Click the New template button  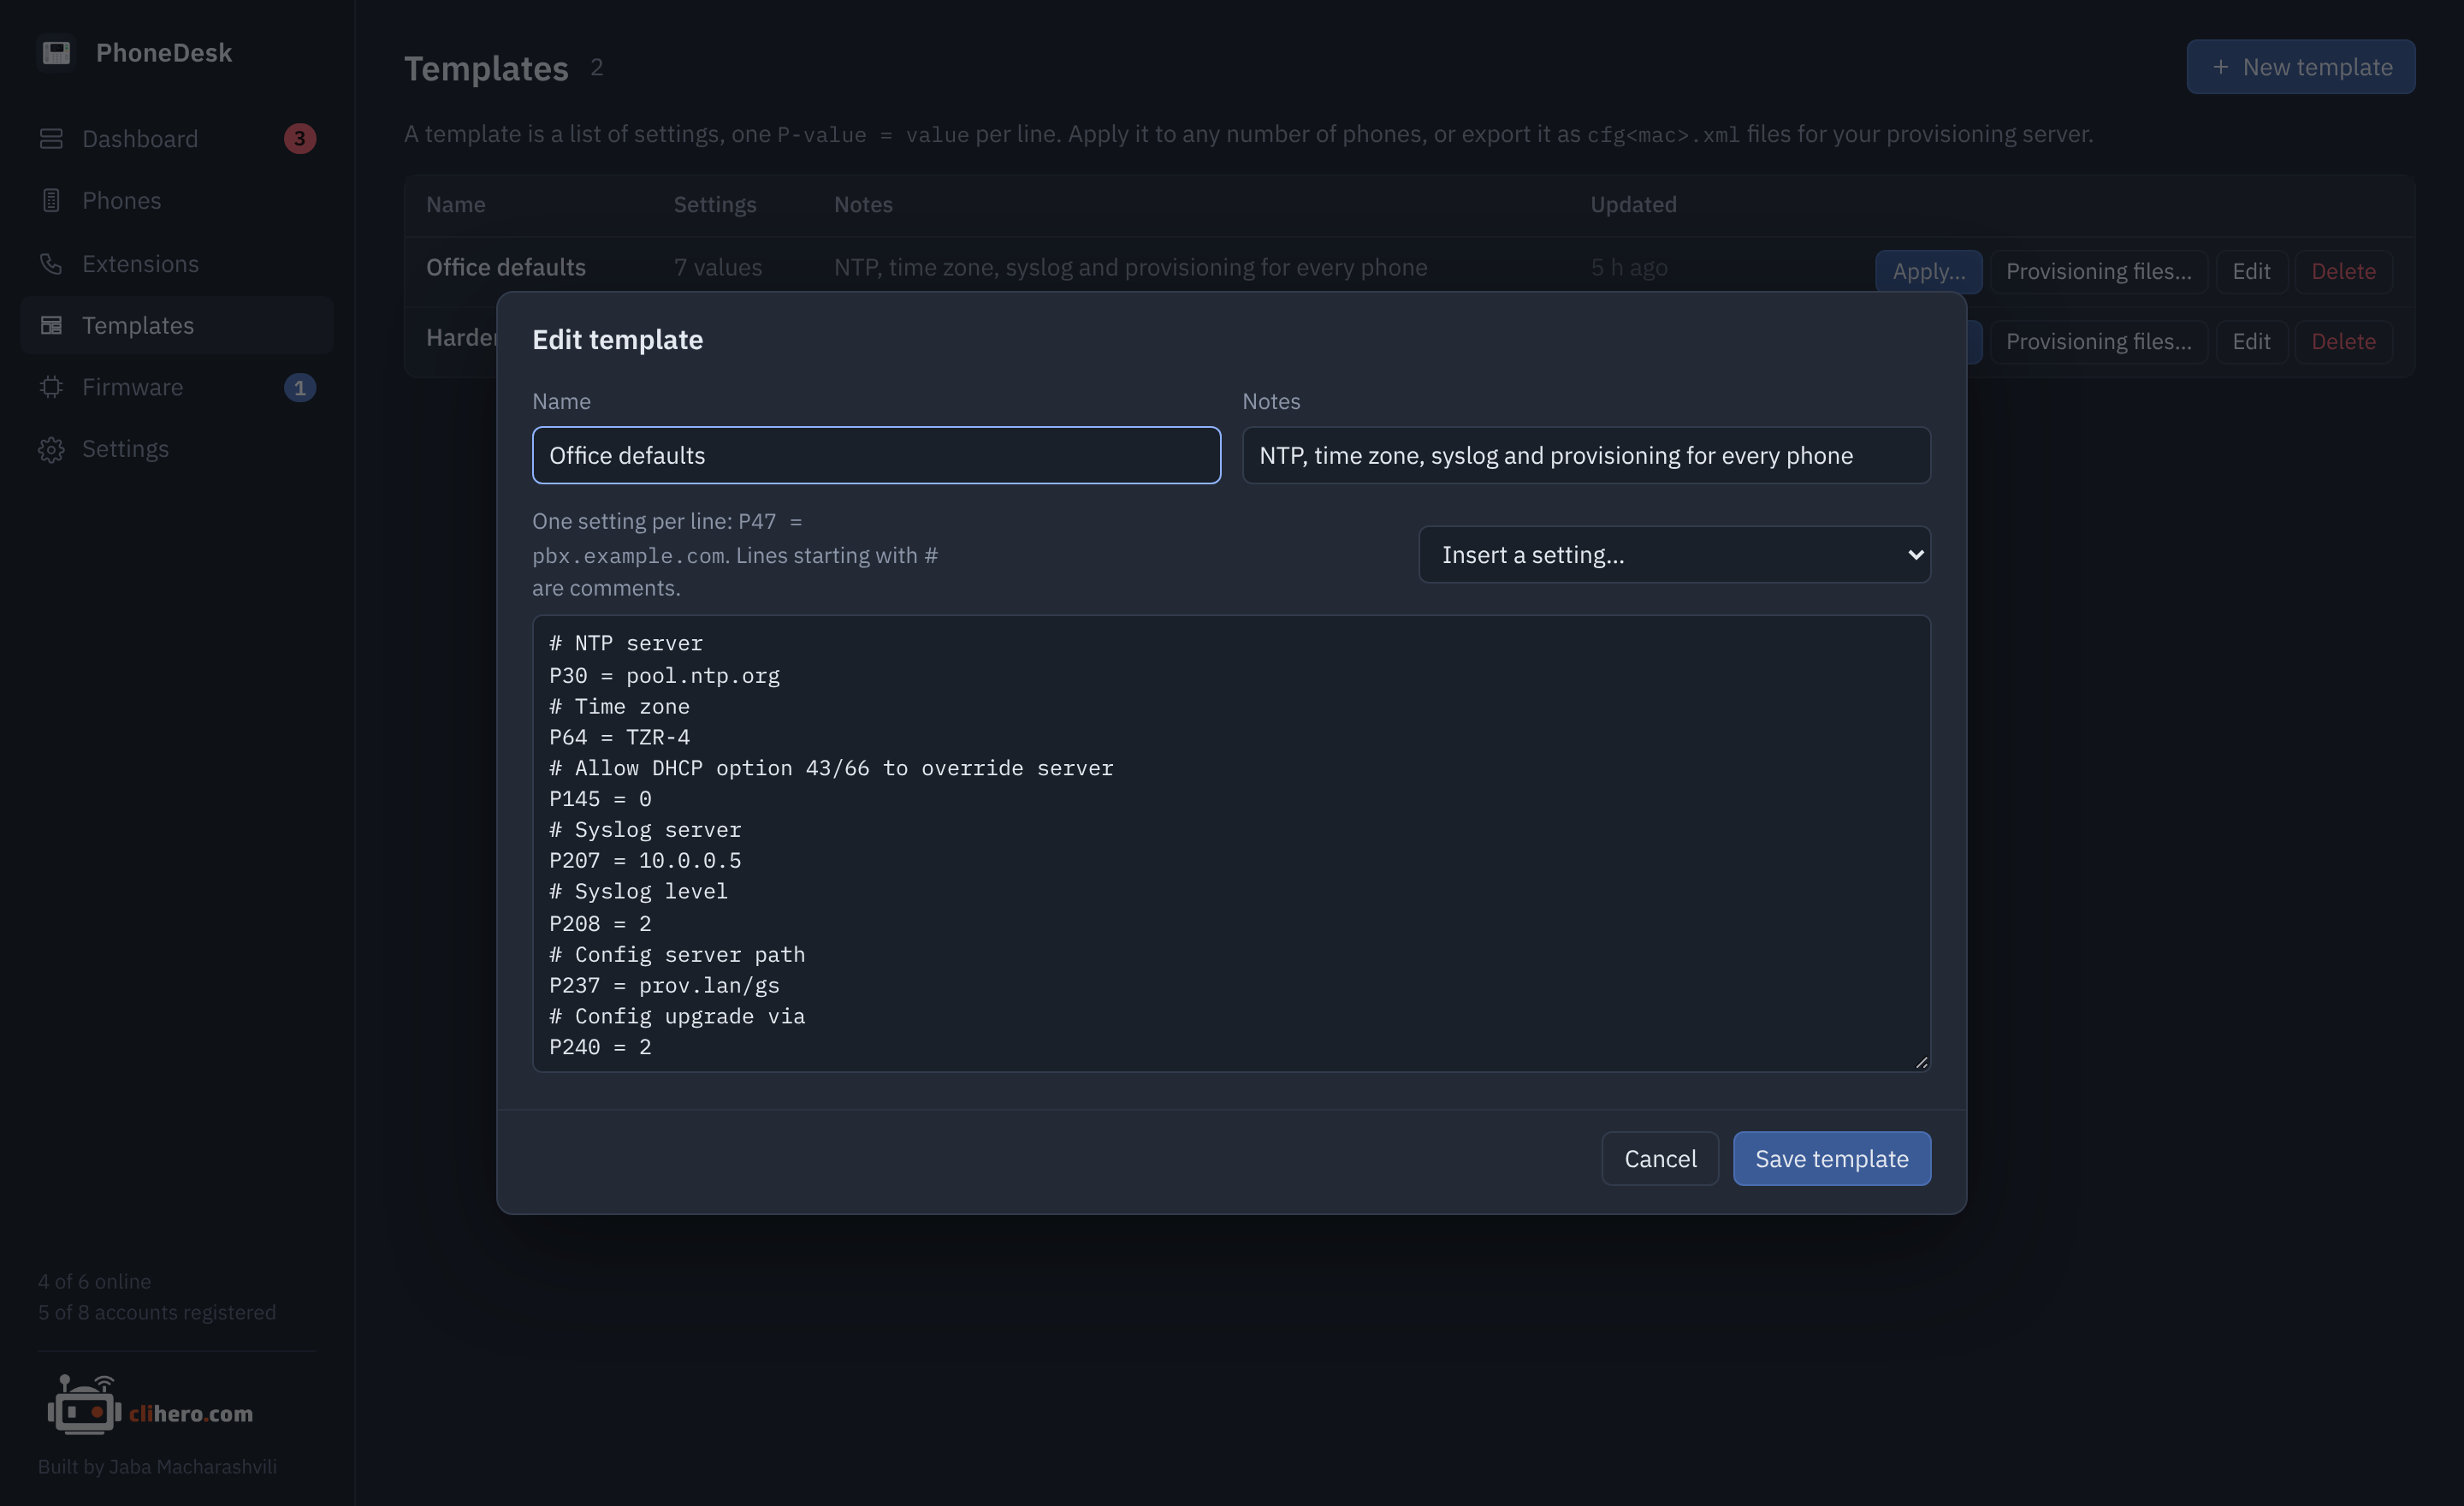pyautogui.click(x=2300, y=67)
